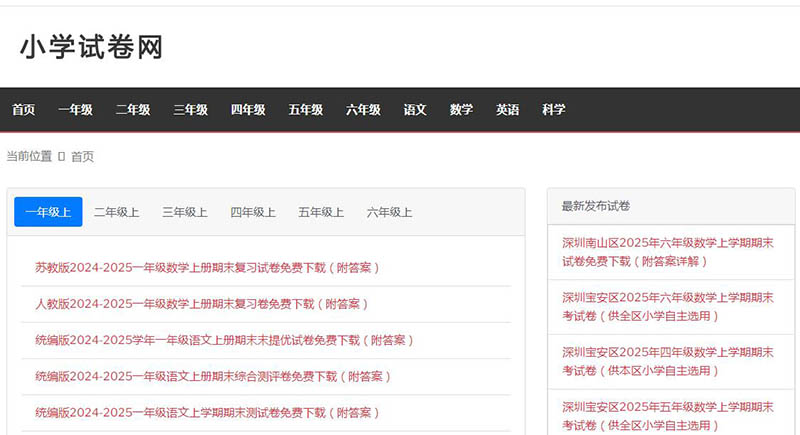800x435 pixels.
Task: Open the 语文 subject menu item
Action: pyautogui.click(x=415, y=110)
